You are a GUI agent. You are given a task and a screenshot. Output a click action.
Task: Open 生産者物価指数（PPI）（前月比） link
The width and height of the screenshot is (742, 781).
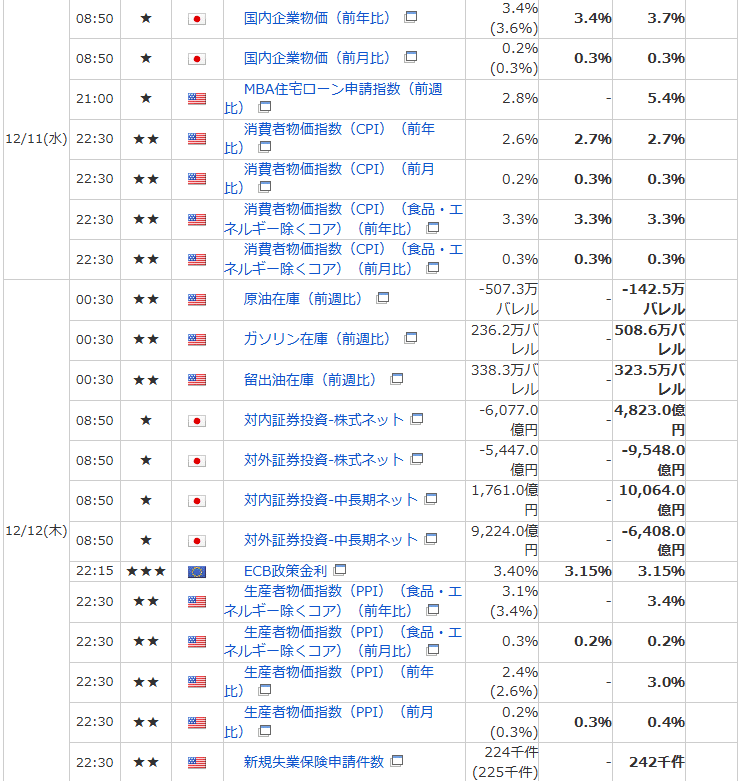click(x=330, y=722)
